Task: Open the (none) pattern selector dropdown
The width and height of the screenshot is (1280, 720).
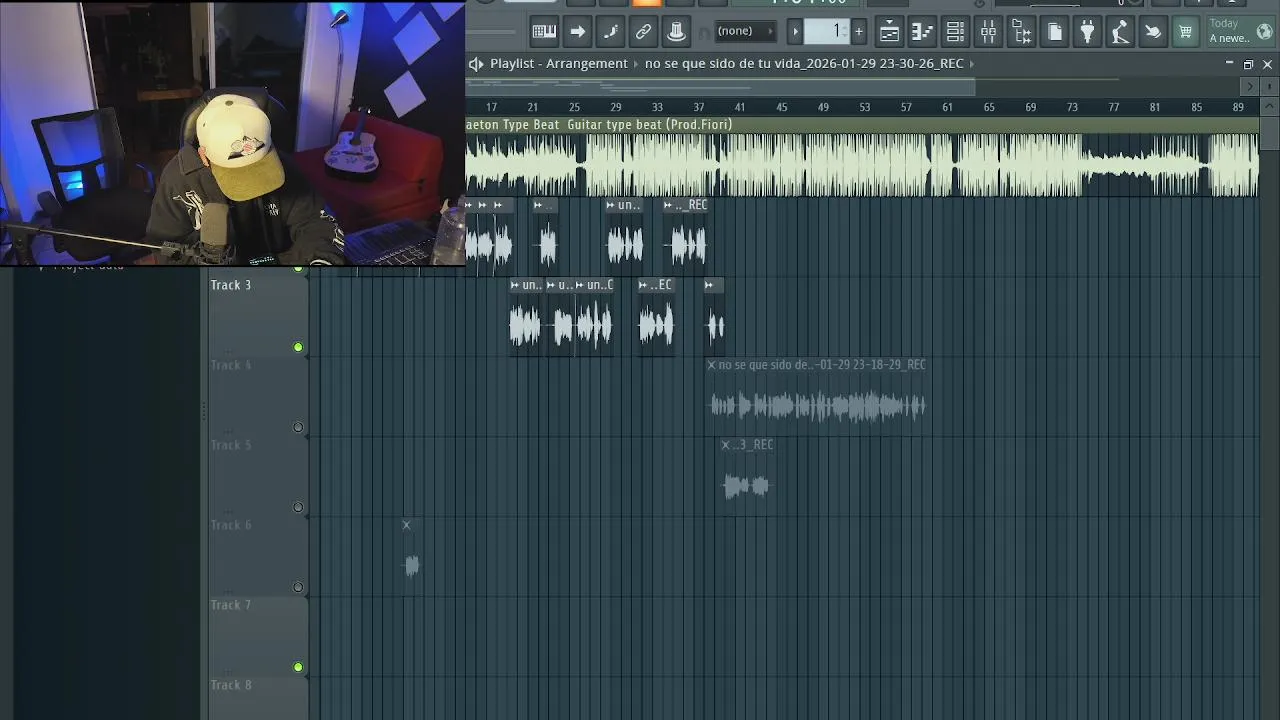Action: tap(744, 31)
